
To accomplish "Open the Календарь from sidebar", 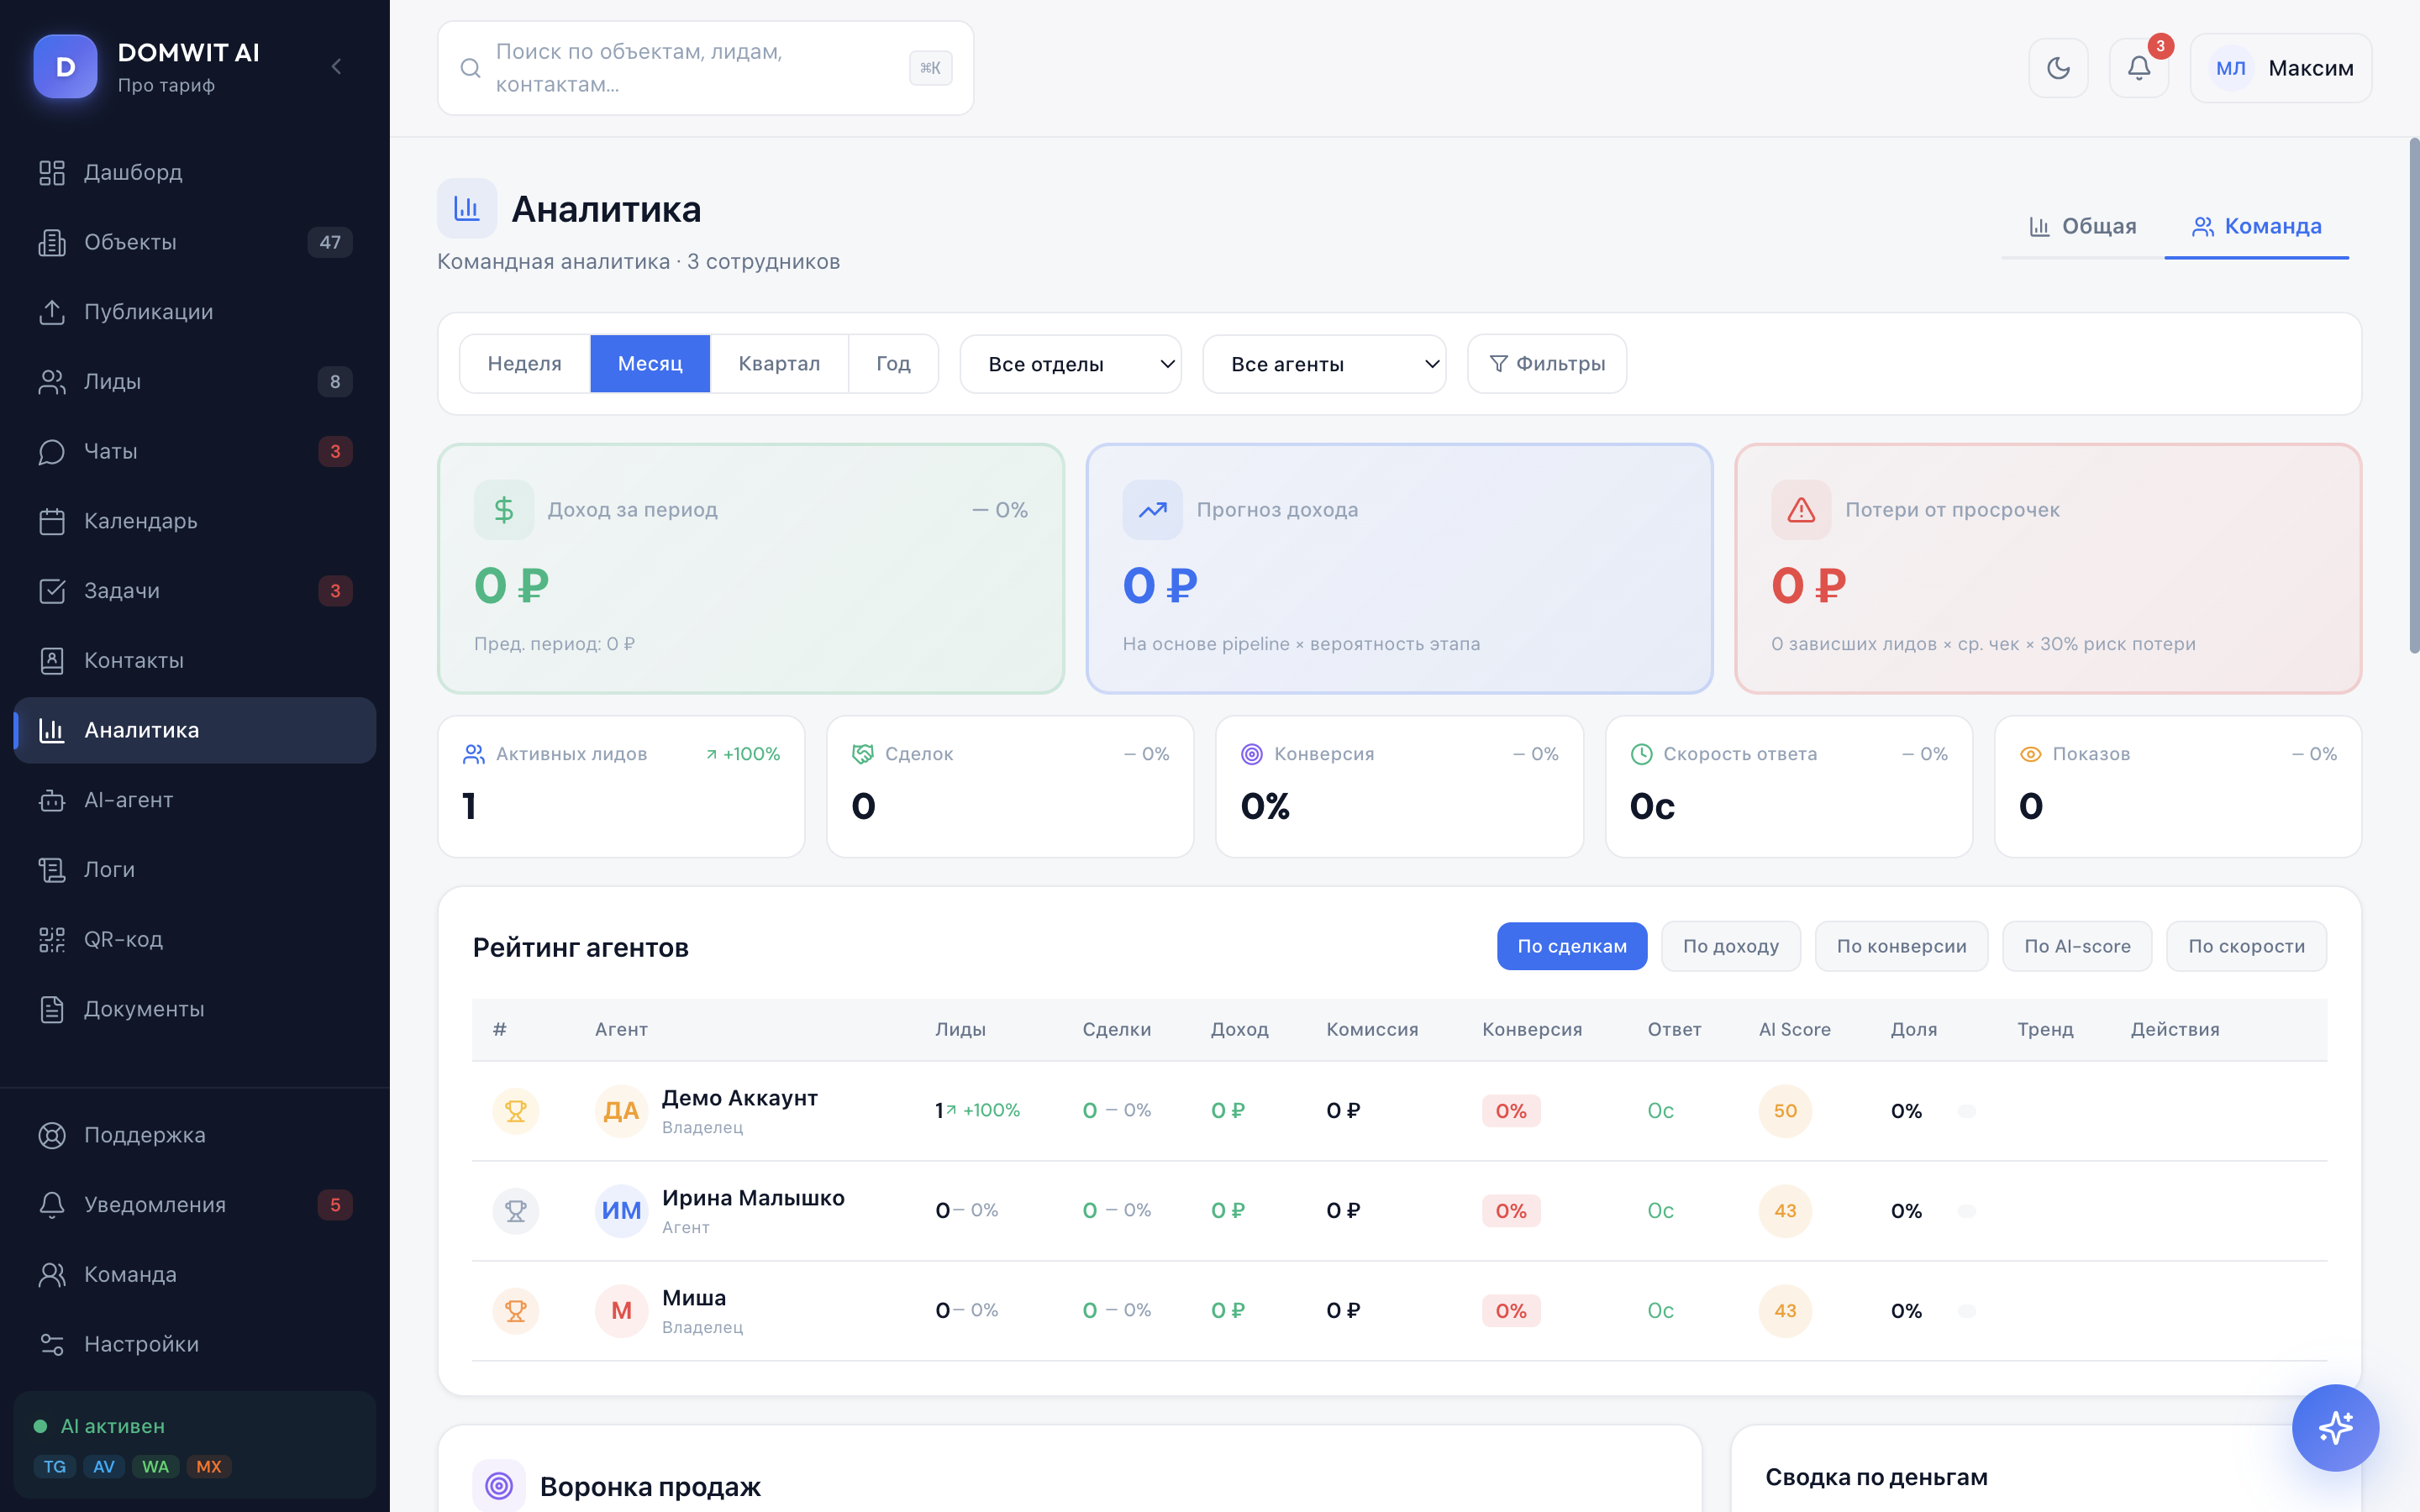I will tap(140, 521).
